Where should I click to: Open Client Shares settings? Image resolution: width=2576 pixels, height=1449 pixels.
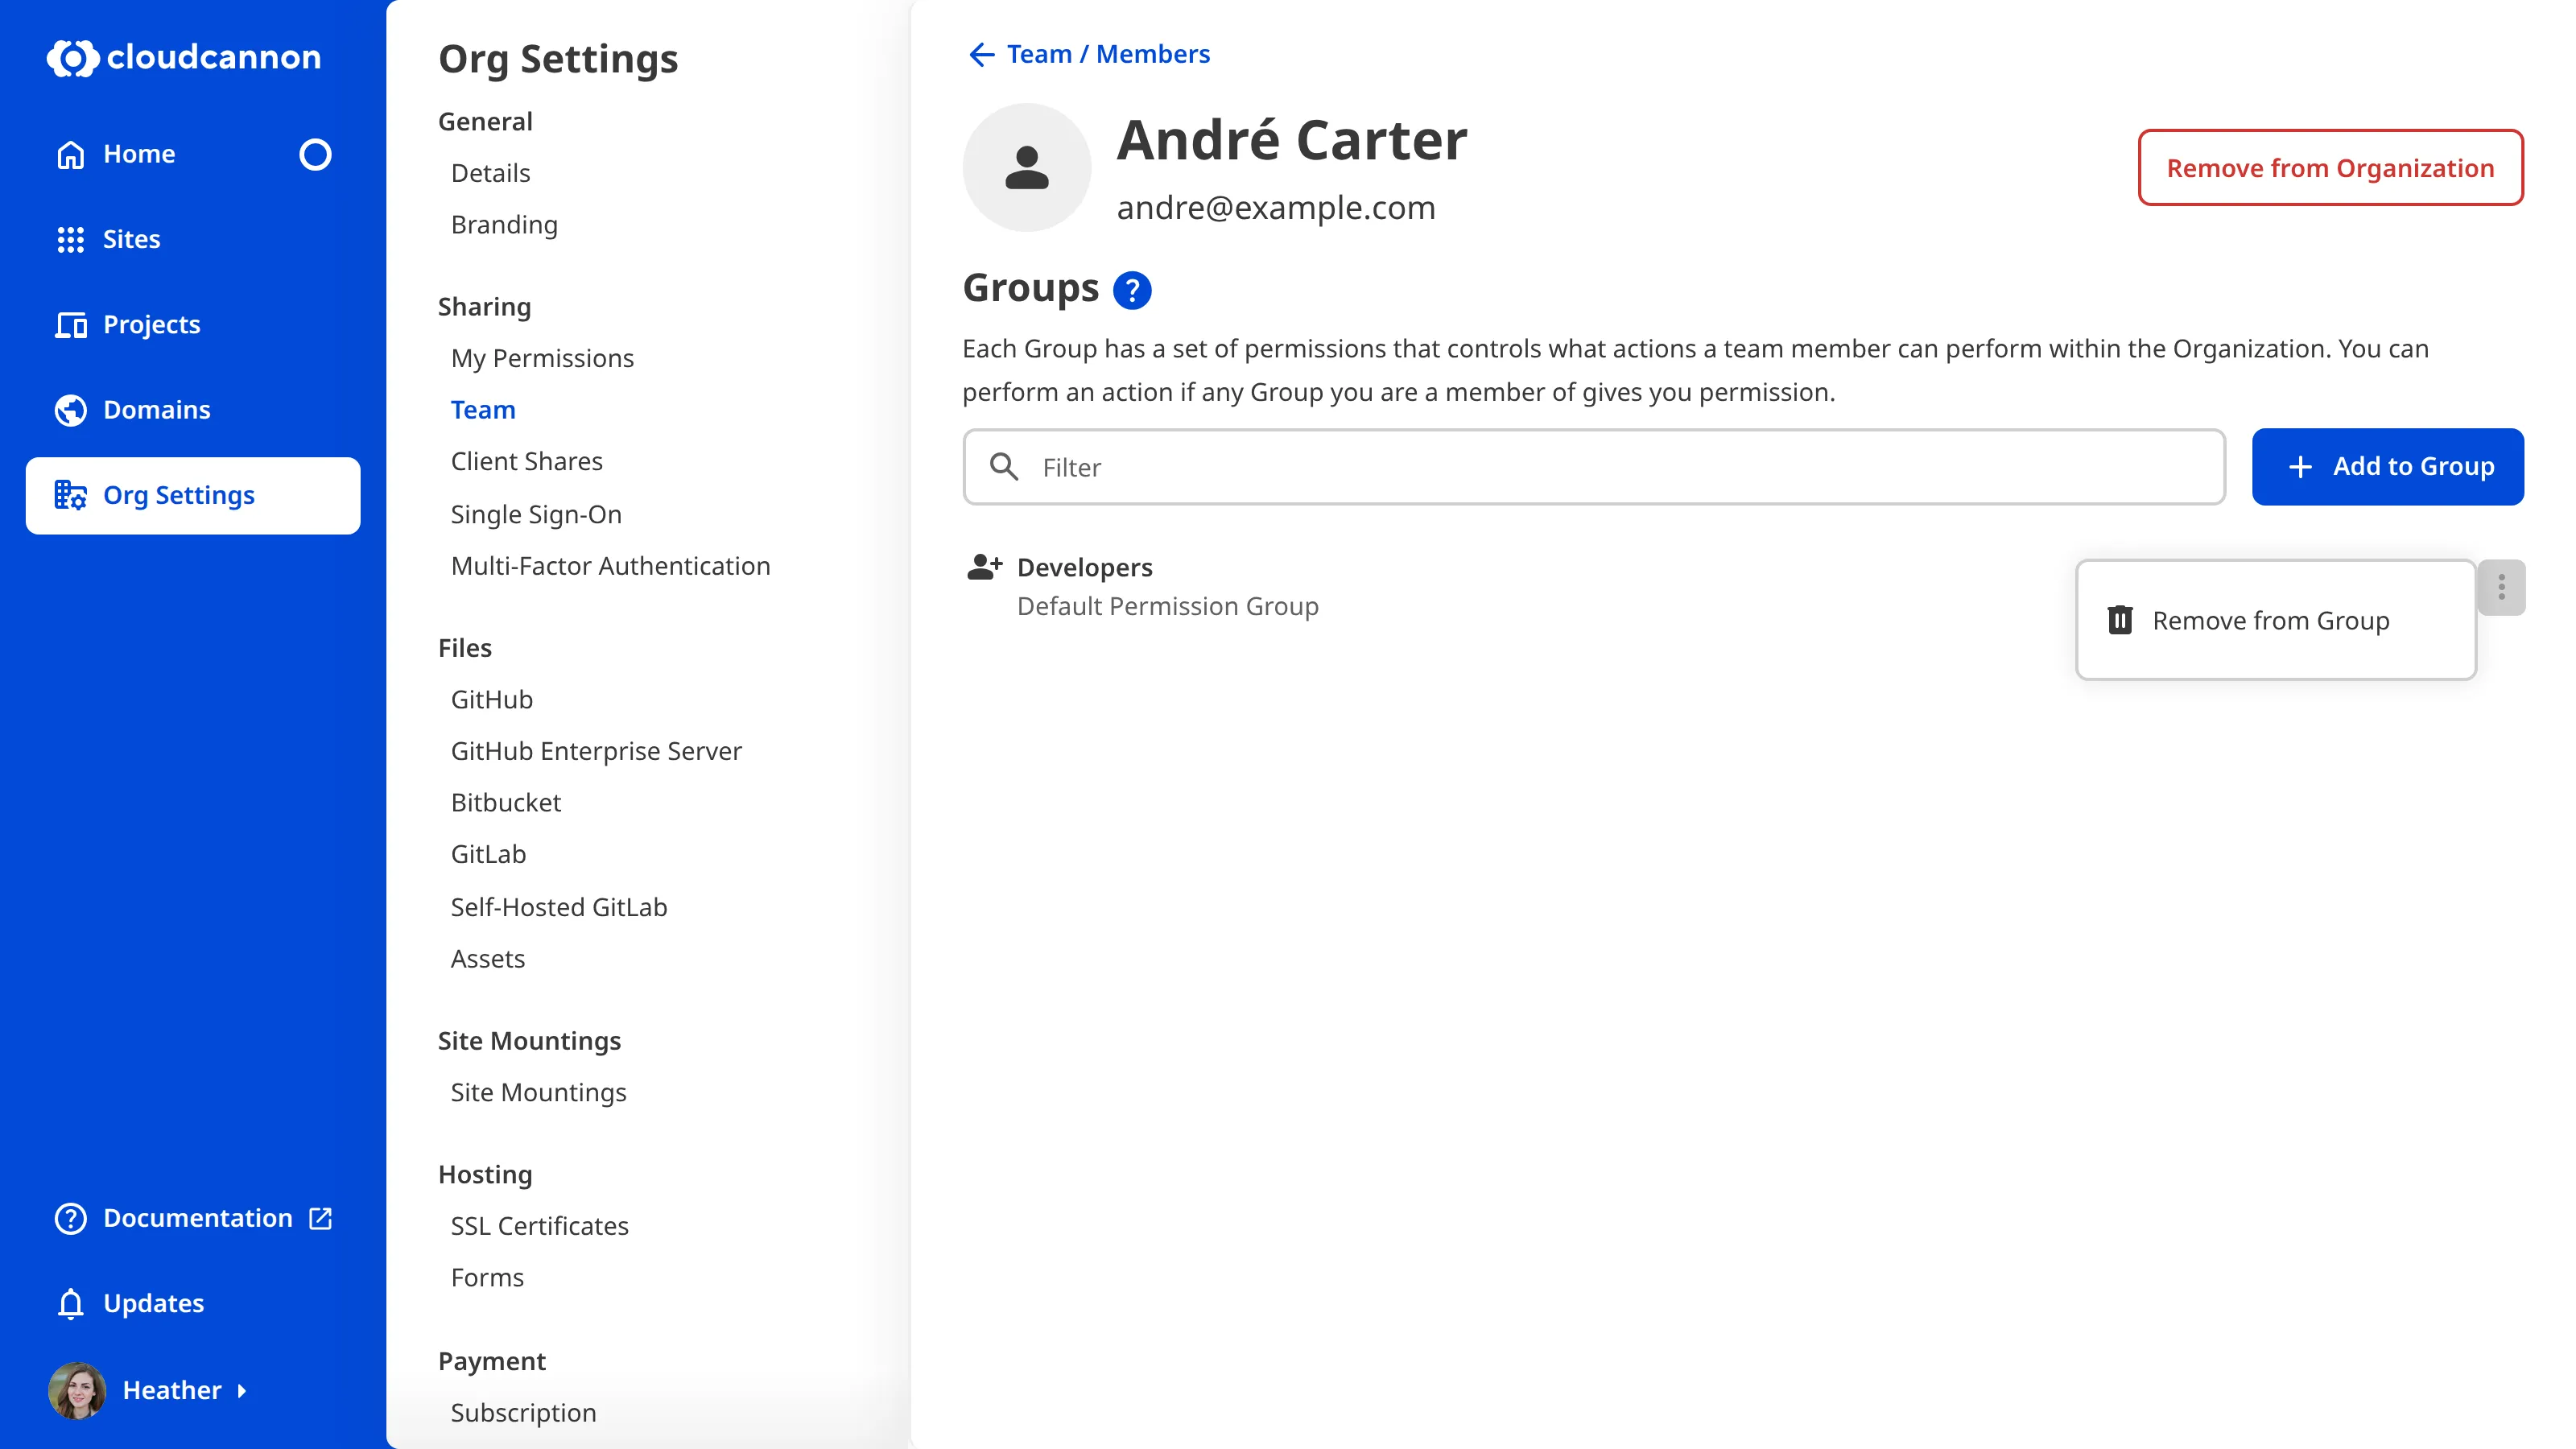pyautogui.click(x=526, y=461)
